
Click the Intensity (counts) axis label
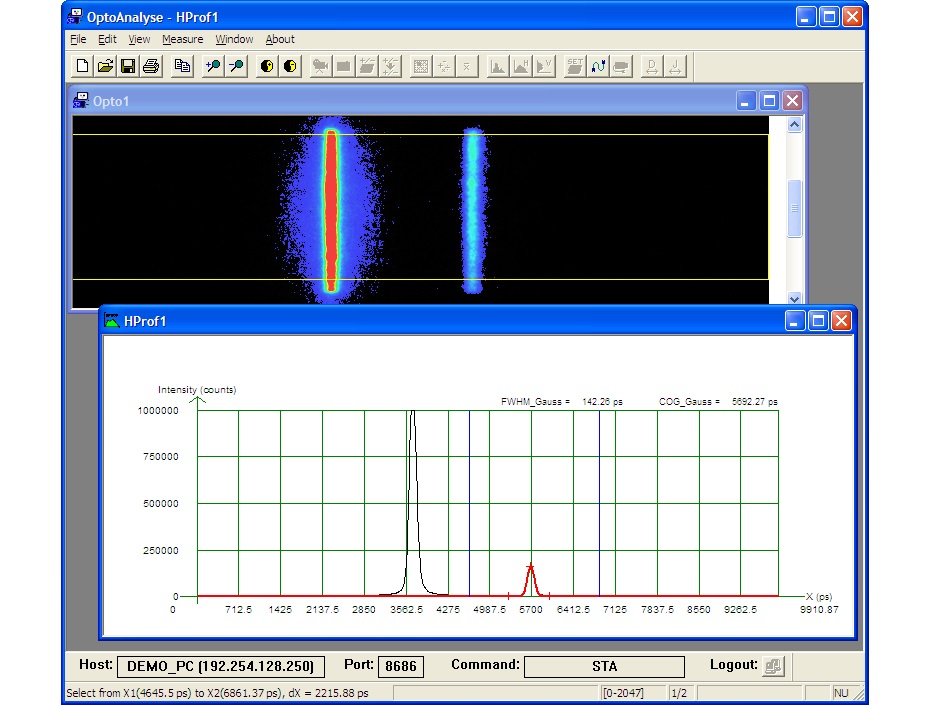click(x=197, y=390)
